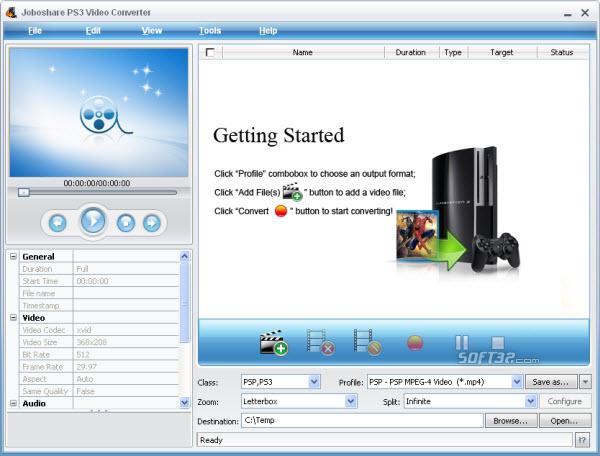Click the Clear list filmstrip icon
This screenshot has height=456, width=600.
368,342
